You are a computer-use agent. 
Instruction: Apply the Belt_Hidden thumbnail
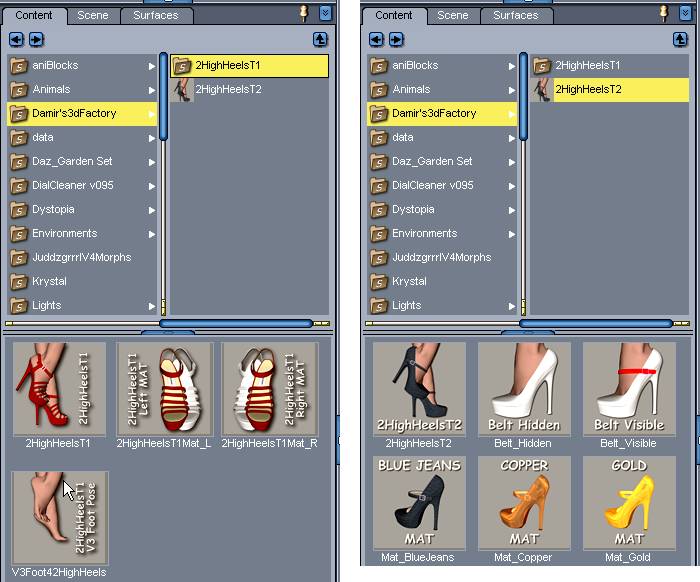click(524, 388)
